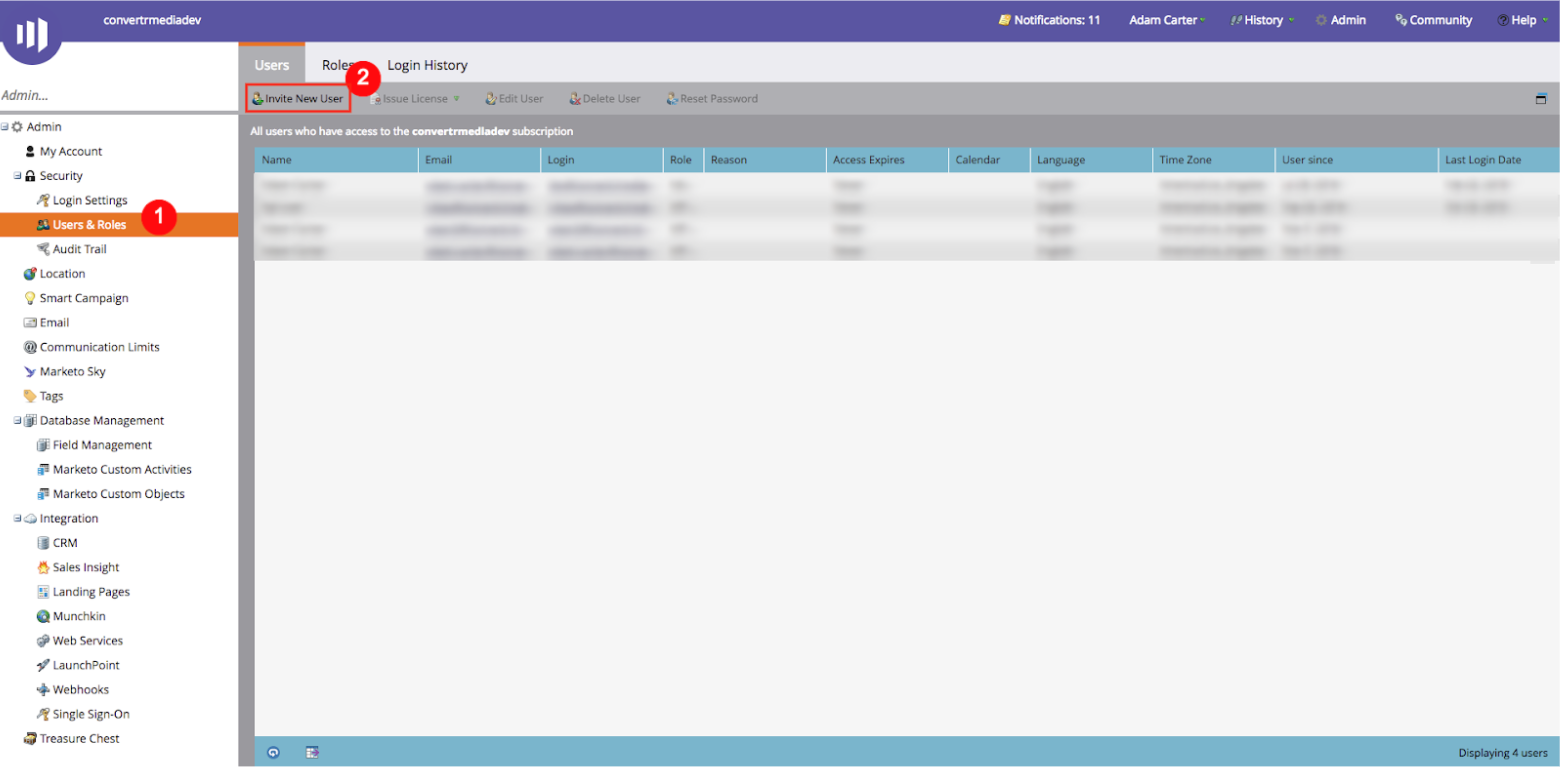1560x770 pixels.
Task: Open Communication Limits
Action: click(91, 347)
